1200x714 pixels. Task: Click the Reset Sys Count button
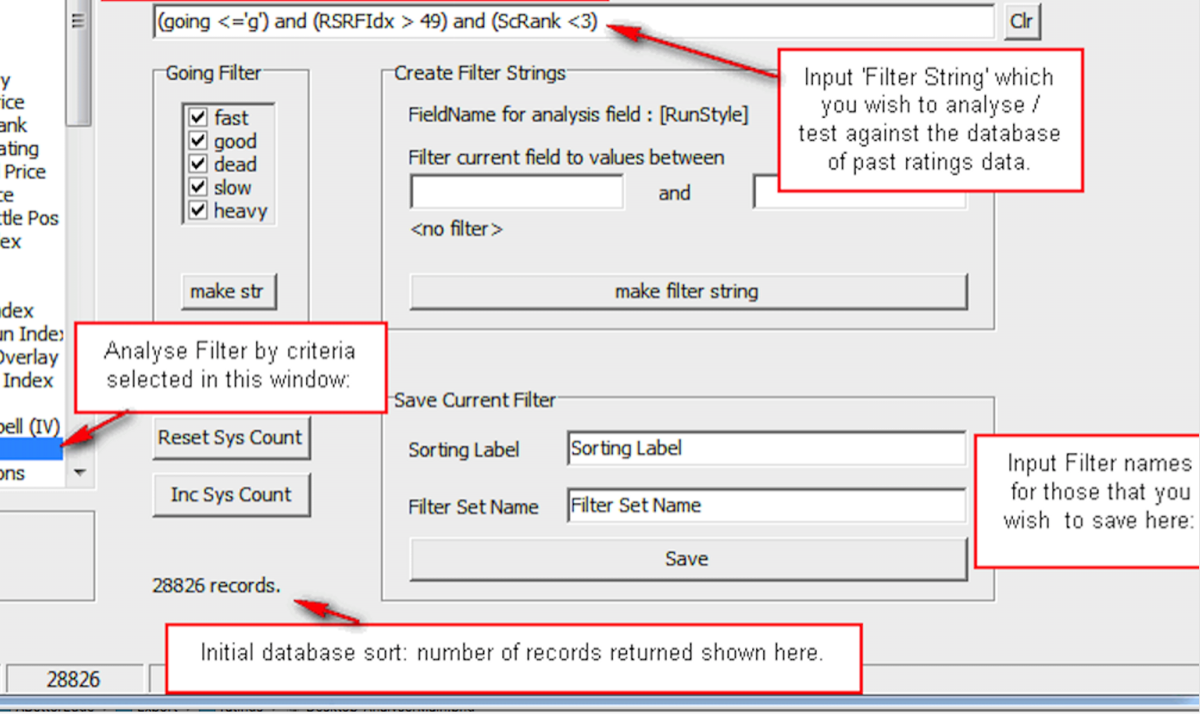[230, 437]
